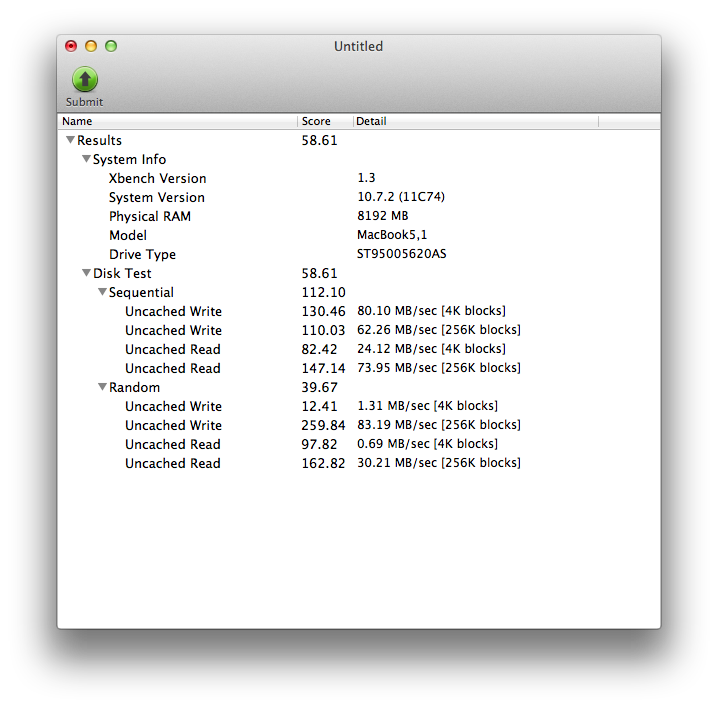Select the Results row label
The height and width of the screenshot is (708, 718).
[99, 140]
